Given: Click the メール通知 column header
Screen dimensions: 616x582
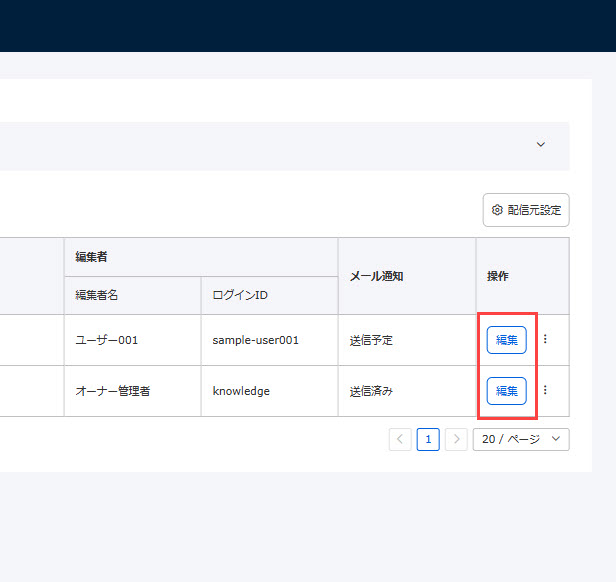Looking at the screenshot, I should 376,276.
